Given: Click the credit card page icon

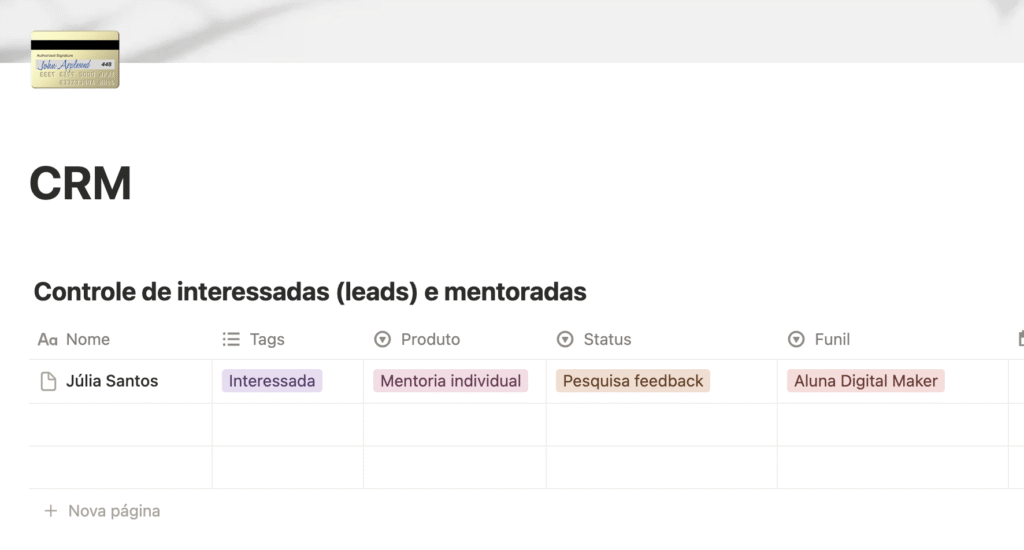Looking at the screenshot, I should click(75, 59).
